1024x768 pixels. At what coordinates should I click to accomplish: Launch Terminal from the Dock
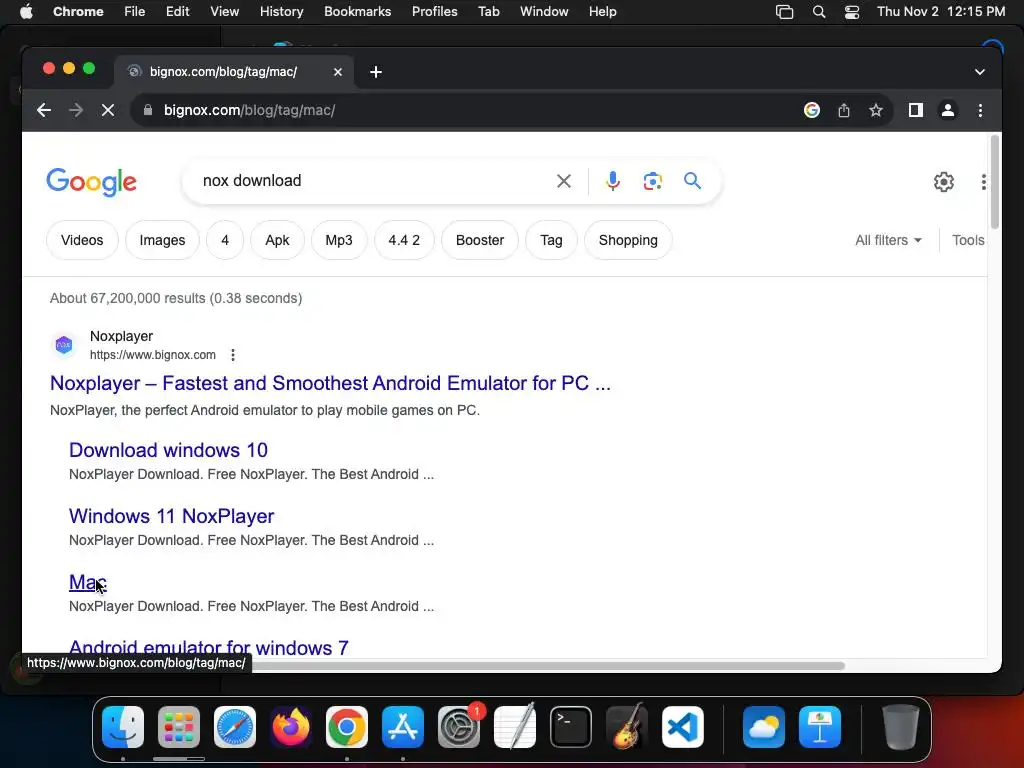click(x=571, y=727)
